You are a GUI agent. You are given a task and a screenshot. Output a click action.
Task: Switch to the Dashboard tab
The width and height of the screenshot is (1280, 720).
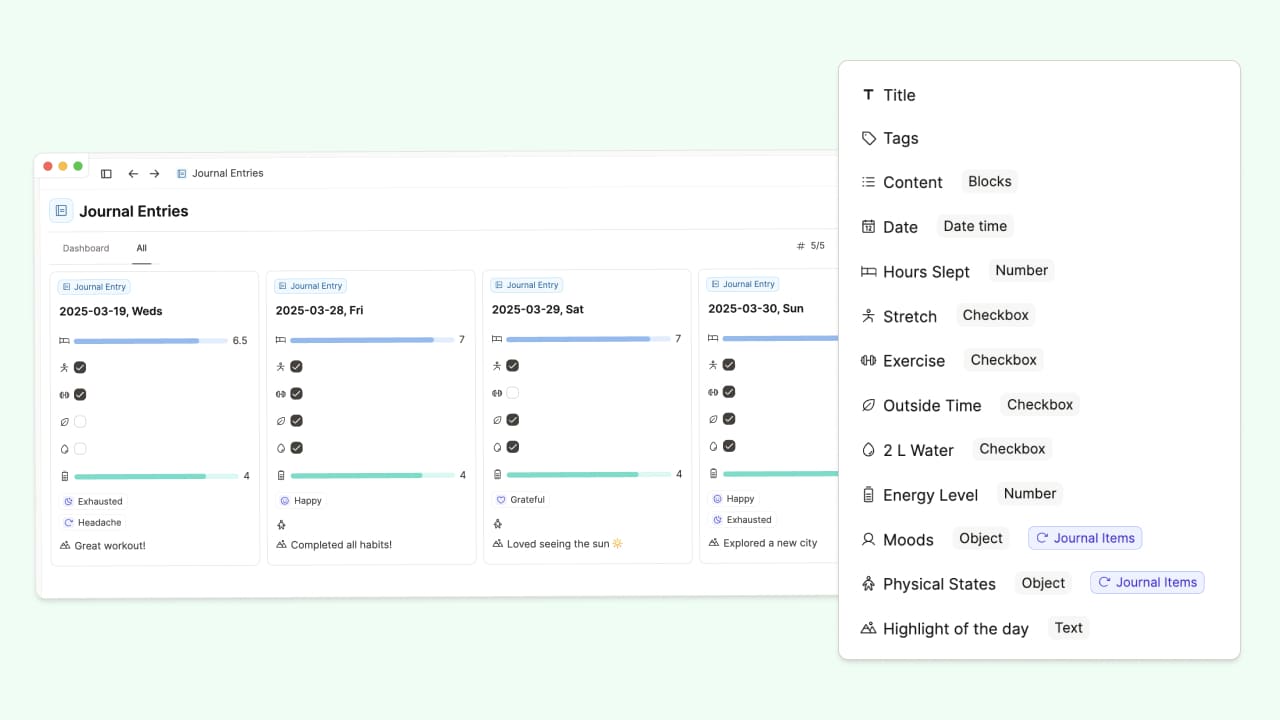[86, 248]
